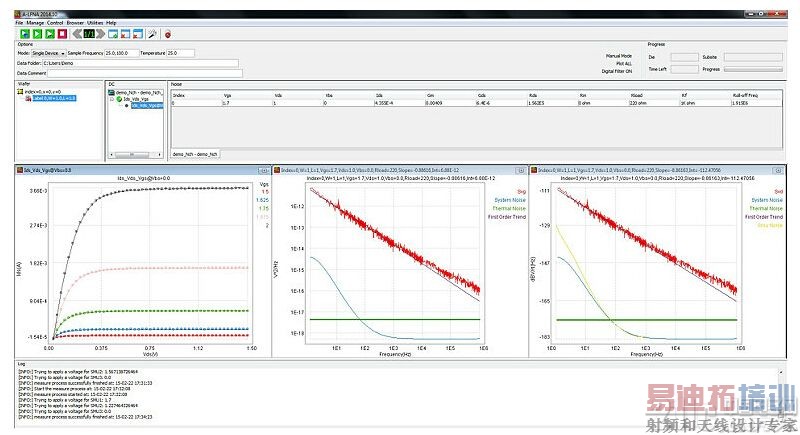Click the Temperature input field
Viewport: 800px width, 435px height.
pos(180,53)
